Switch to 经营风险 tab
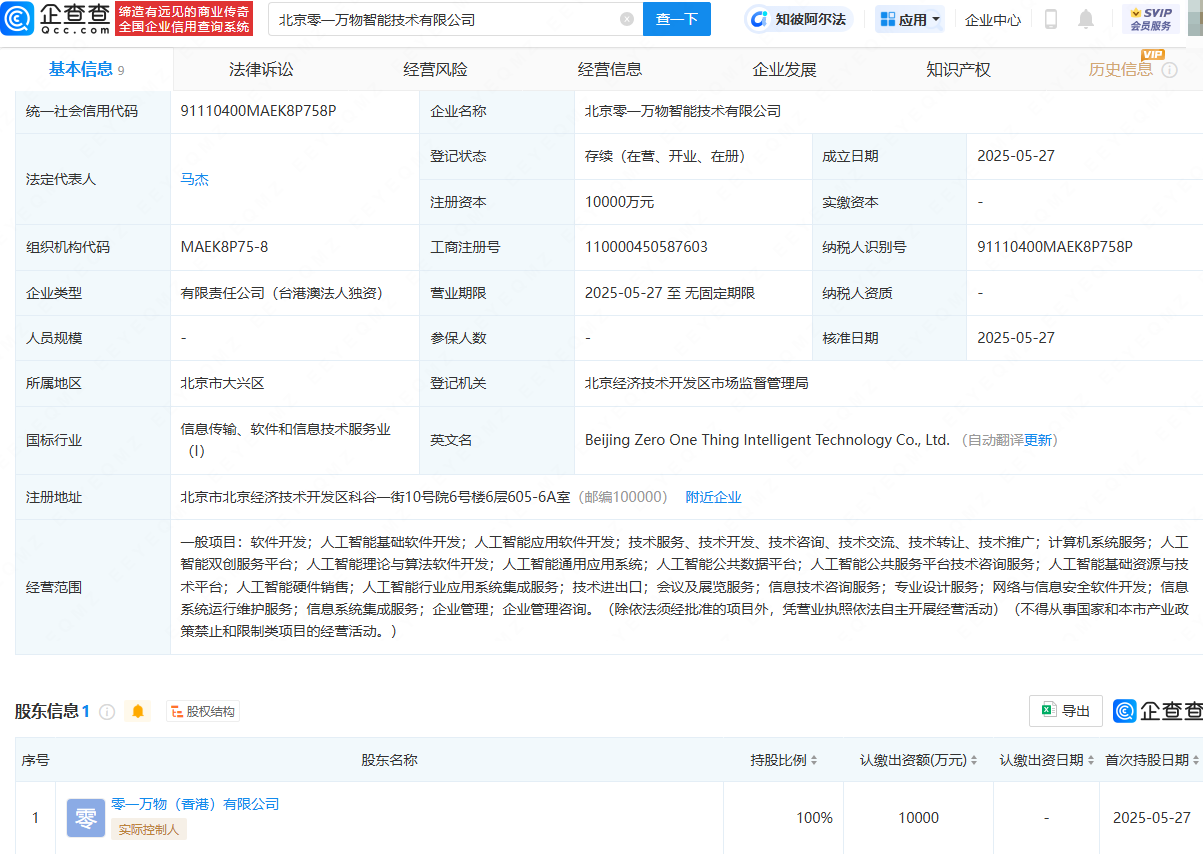The height and width of the screenshot is (854, 1203). click(435, 69)
